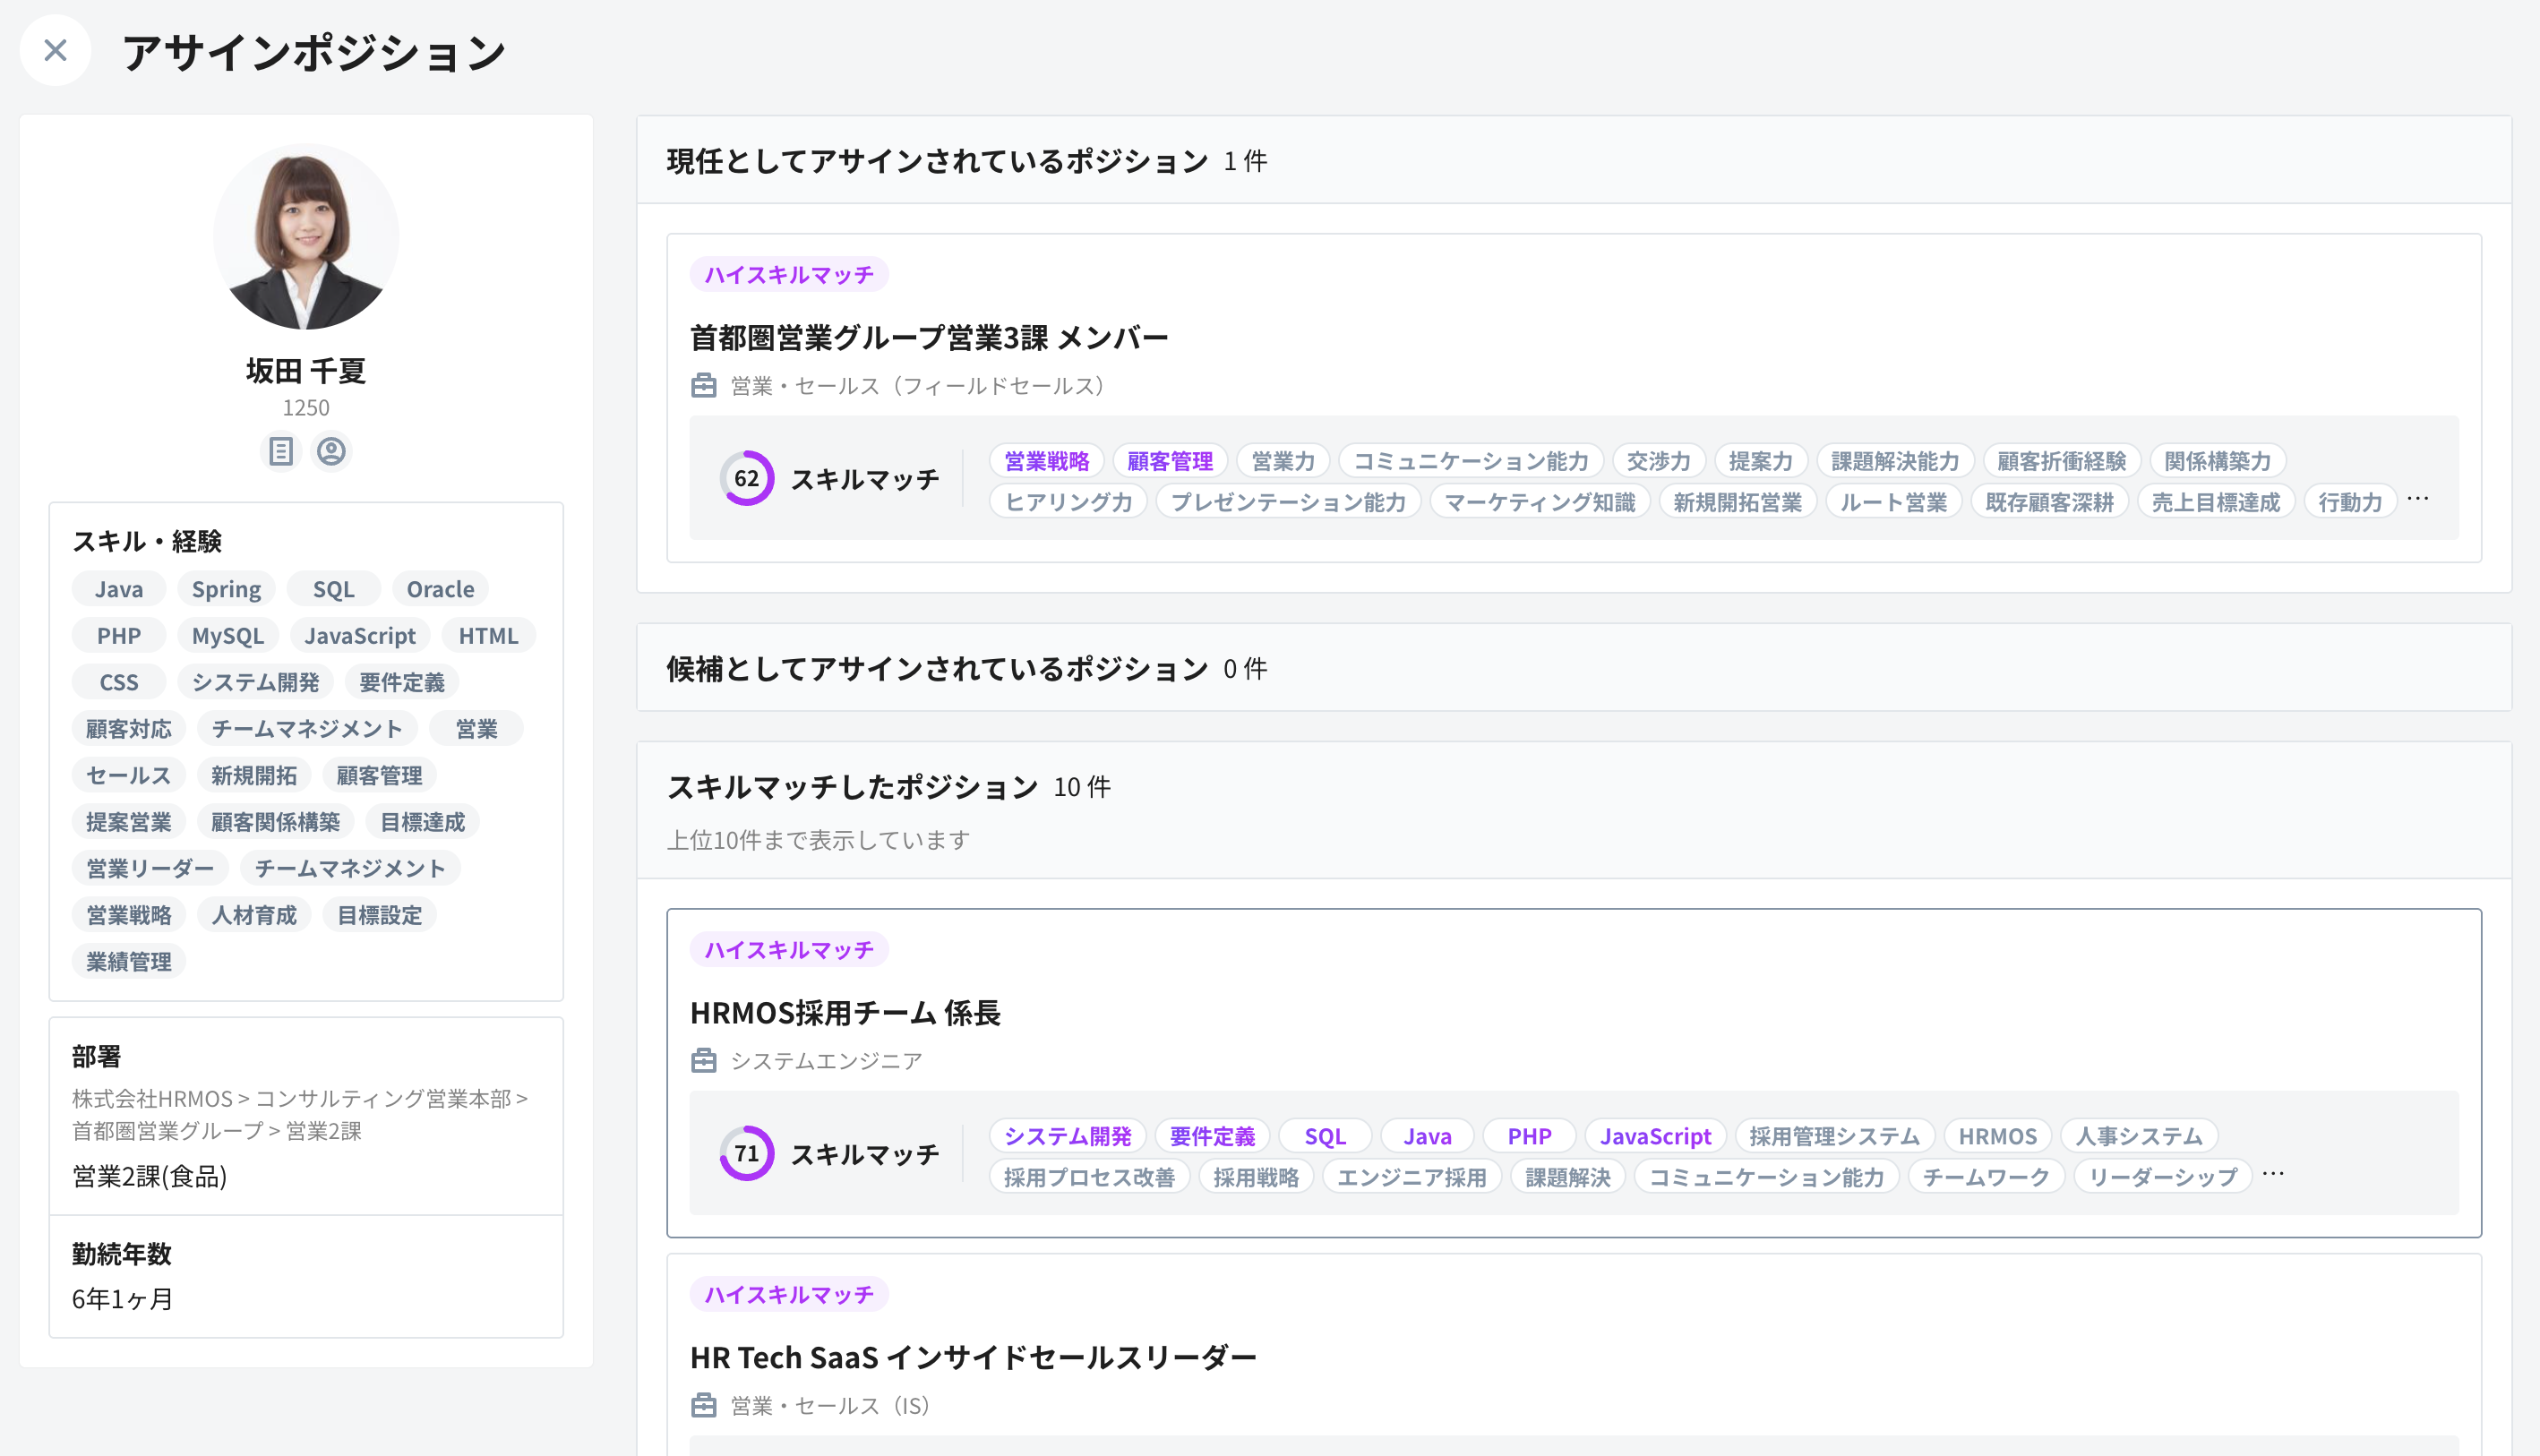Click the マーケティング知識 tag
Image resolution: width=2540 pixels, height=1456 pixels.
coord(1540,502)
